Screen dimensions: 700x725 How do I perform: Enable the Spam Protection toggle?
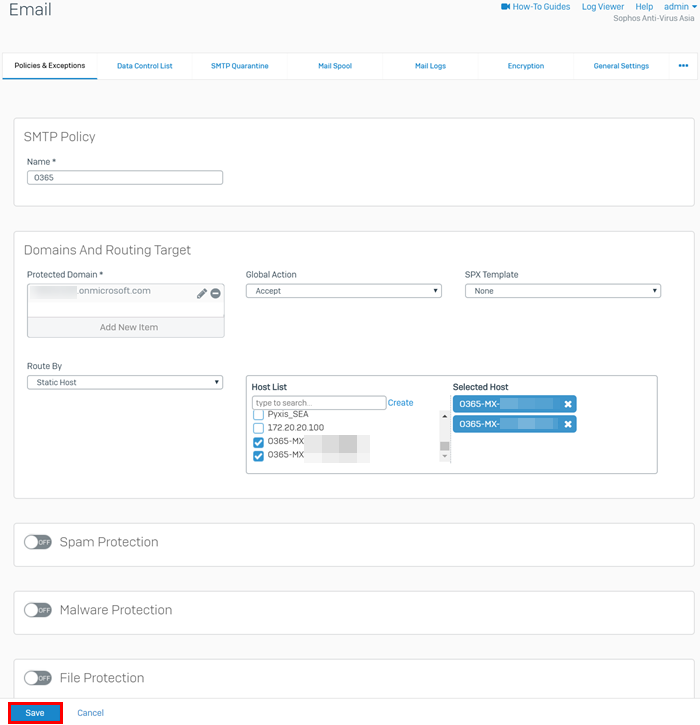(x=38, y=542)
